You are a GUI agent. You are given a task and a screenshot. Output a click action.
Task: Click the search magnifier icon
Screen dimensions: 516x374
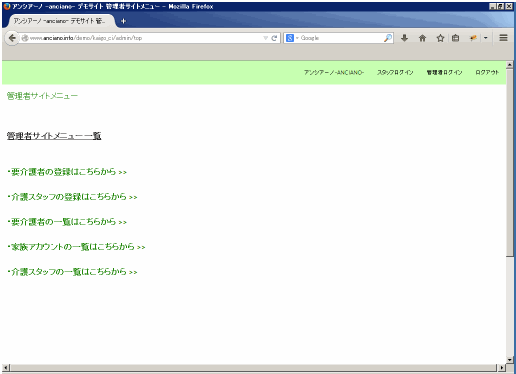point(388,38)
